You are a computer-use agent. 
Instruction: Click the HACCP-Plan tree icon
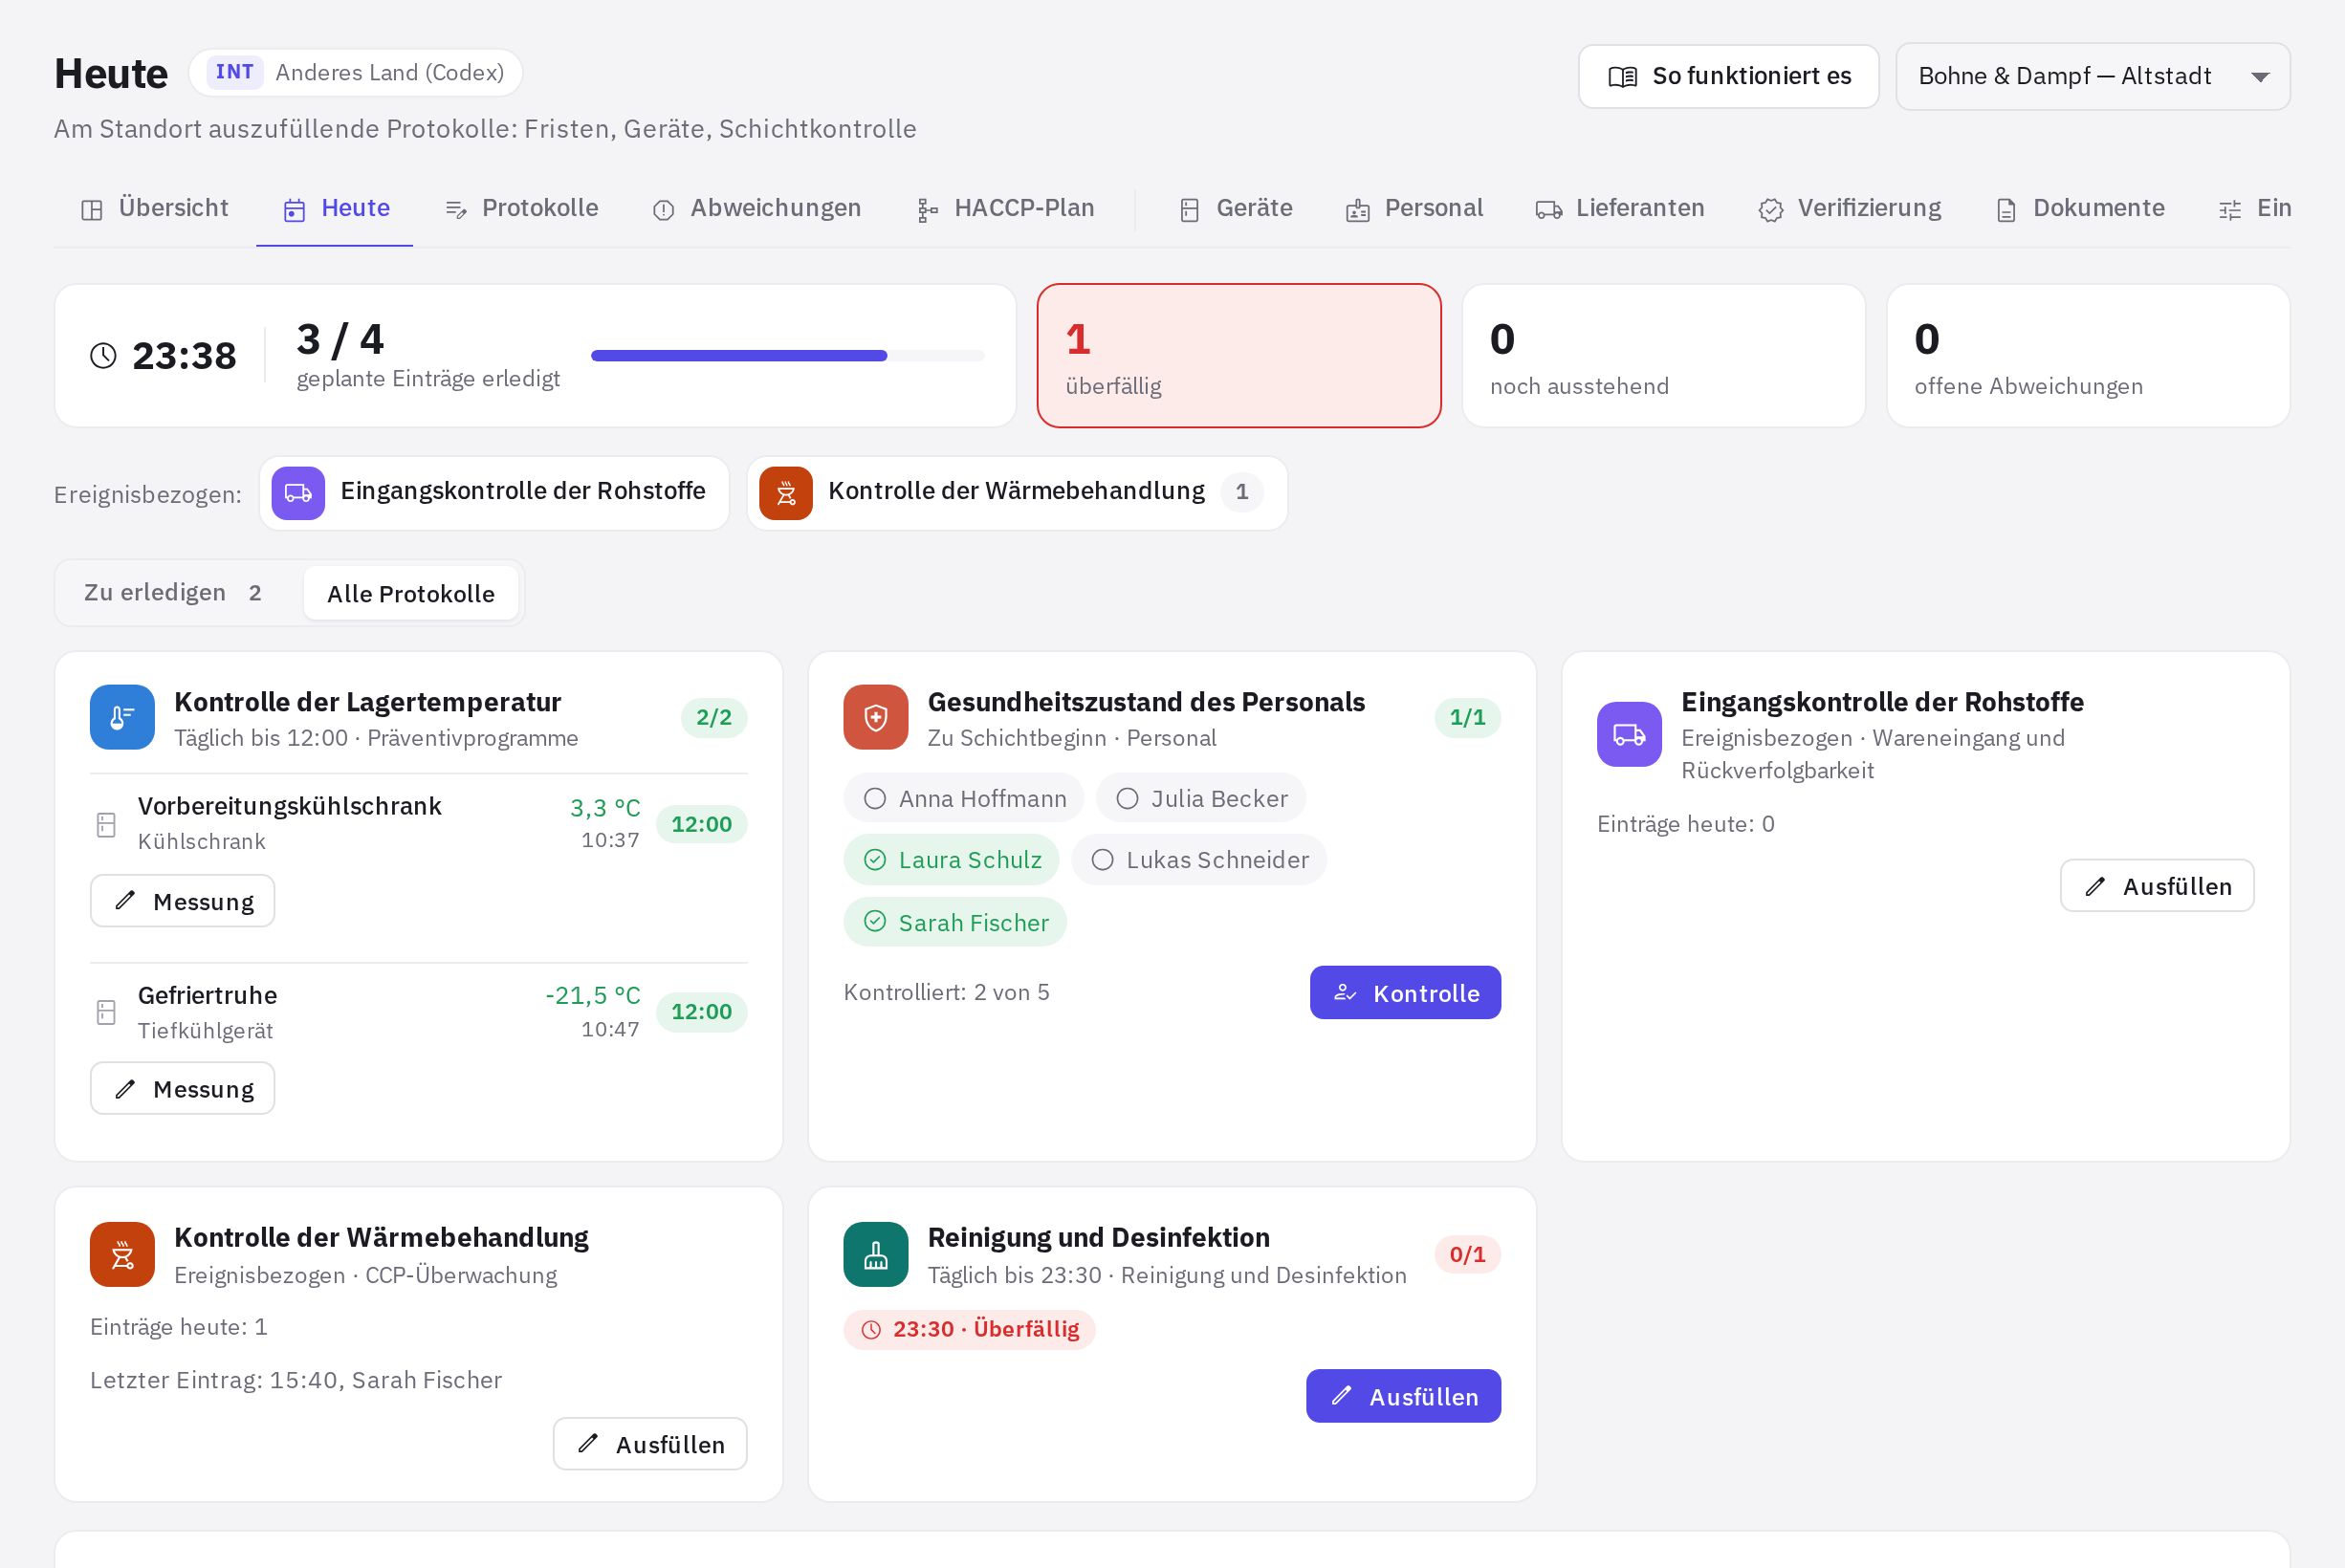click(x=927, y=210)
